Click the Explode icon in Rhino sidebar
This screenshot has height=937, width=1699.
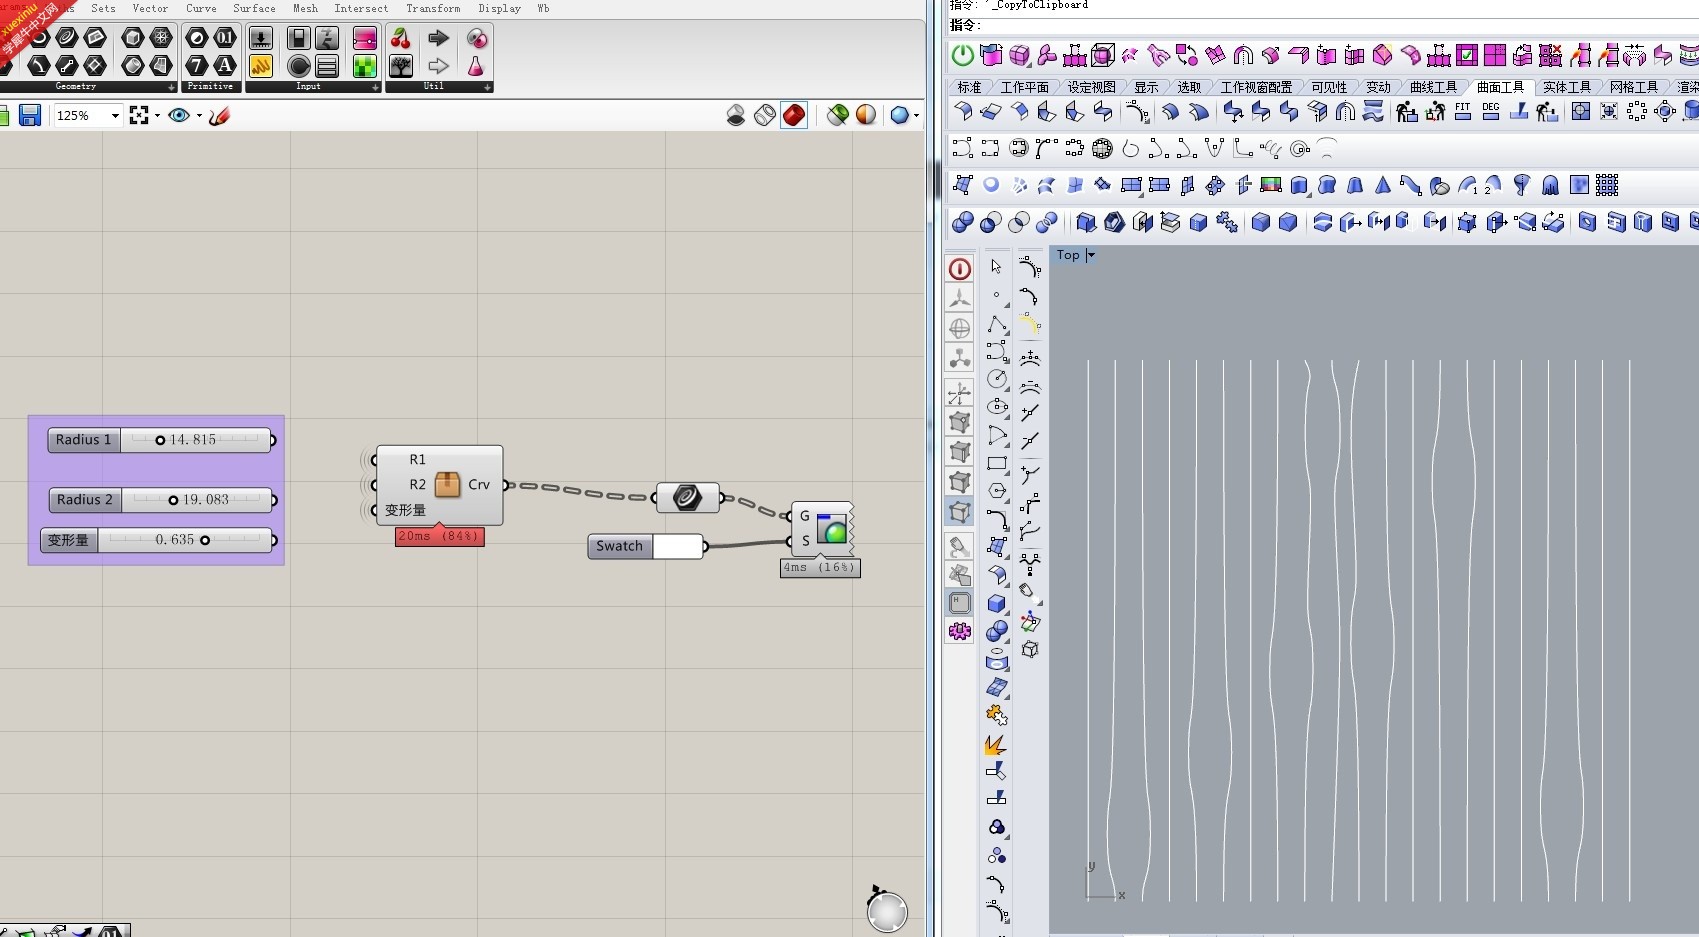pos(995,744)
